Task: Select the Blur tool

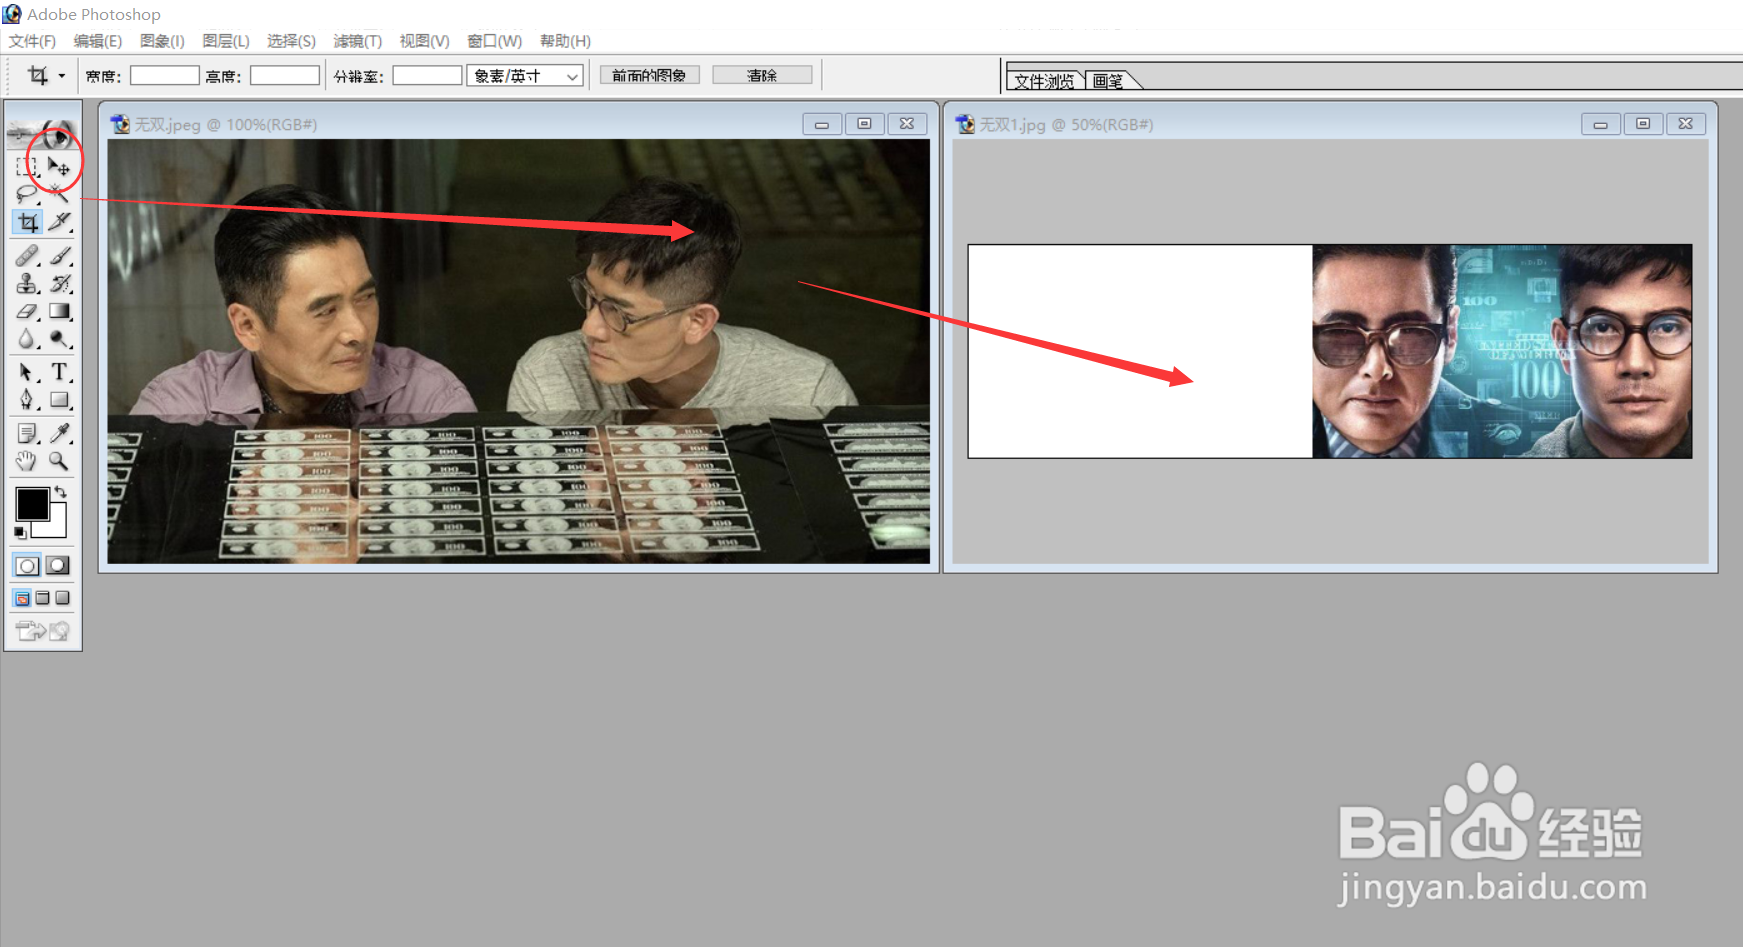Action: (27, 340)
